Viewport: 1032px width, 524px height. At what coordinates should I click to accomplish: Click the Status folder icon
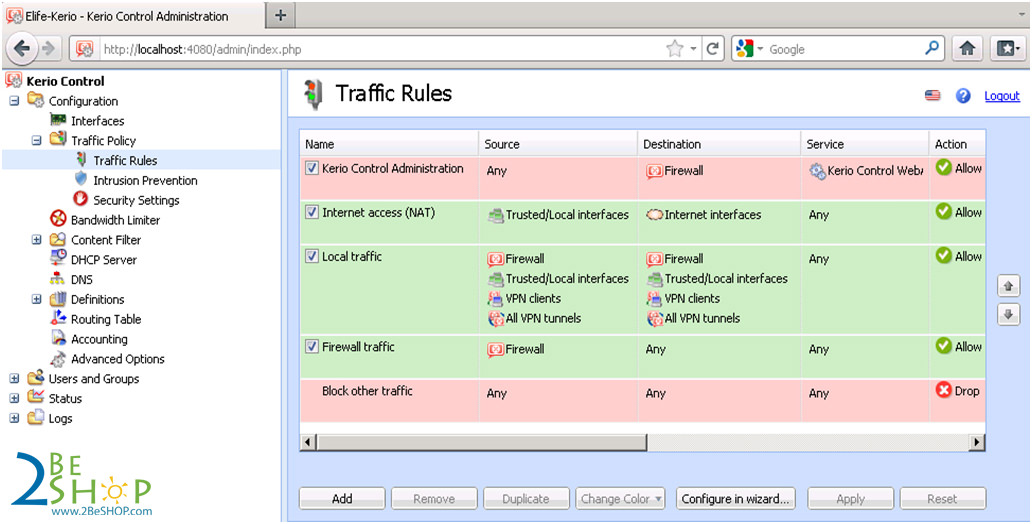click(36, 398)
